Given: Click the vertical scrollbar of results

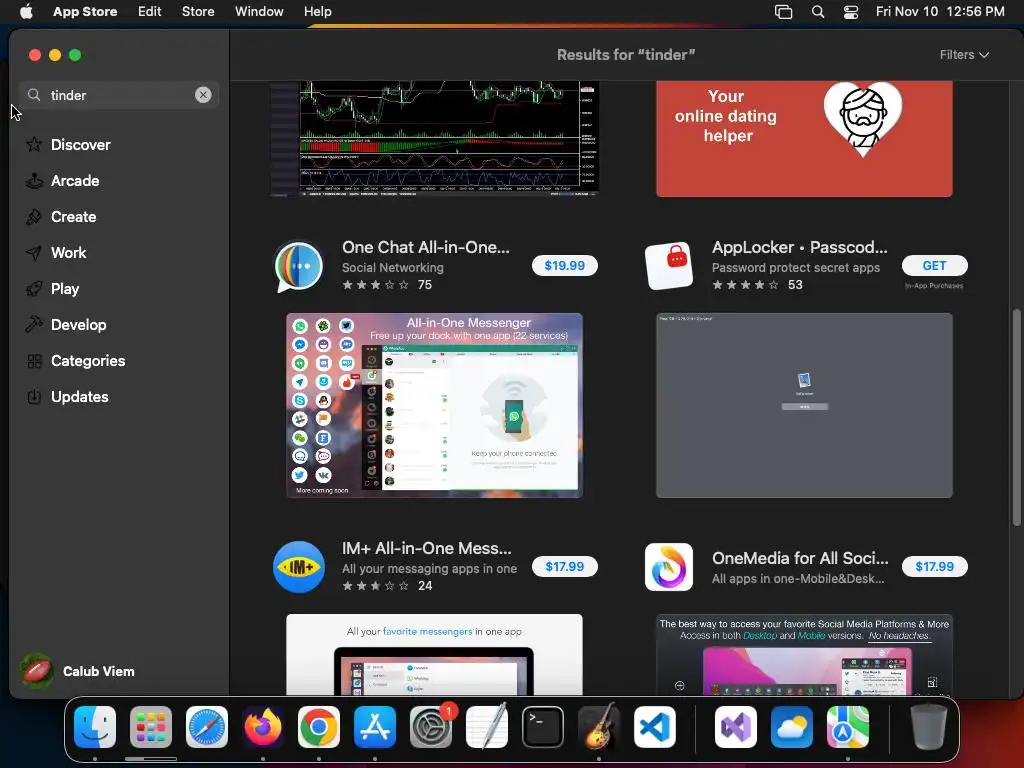Looking at the screenshot, I should 1016,417.
